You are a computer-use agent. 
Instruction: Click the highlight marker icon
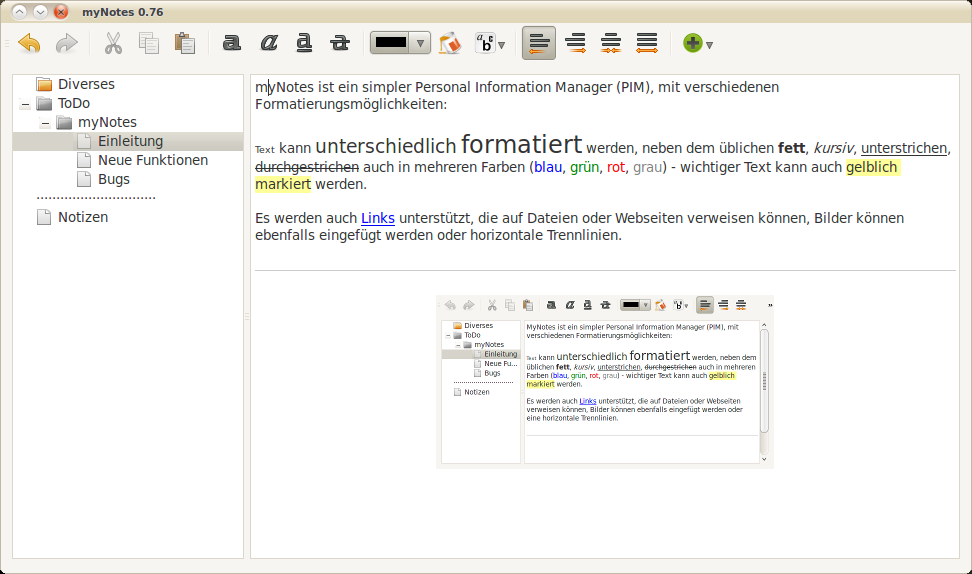[450, 43]
